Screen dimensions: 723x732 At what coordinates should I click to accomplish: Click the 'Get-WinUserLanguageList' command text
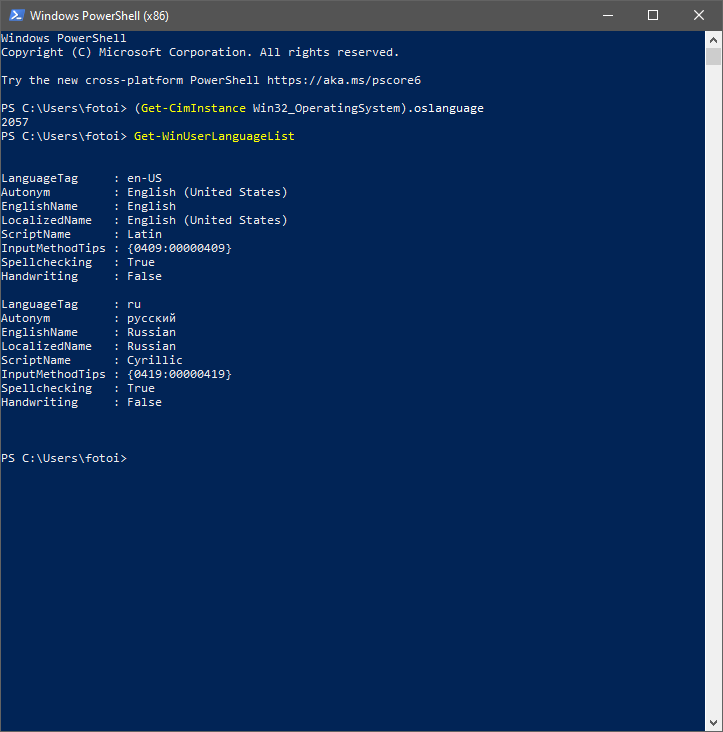coord(214,136)
